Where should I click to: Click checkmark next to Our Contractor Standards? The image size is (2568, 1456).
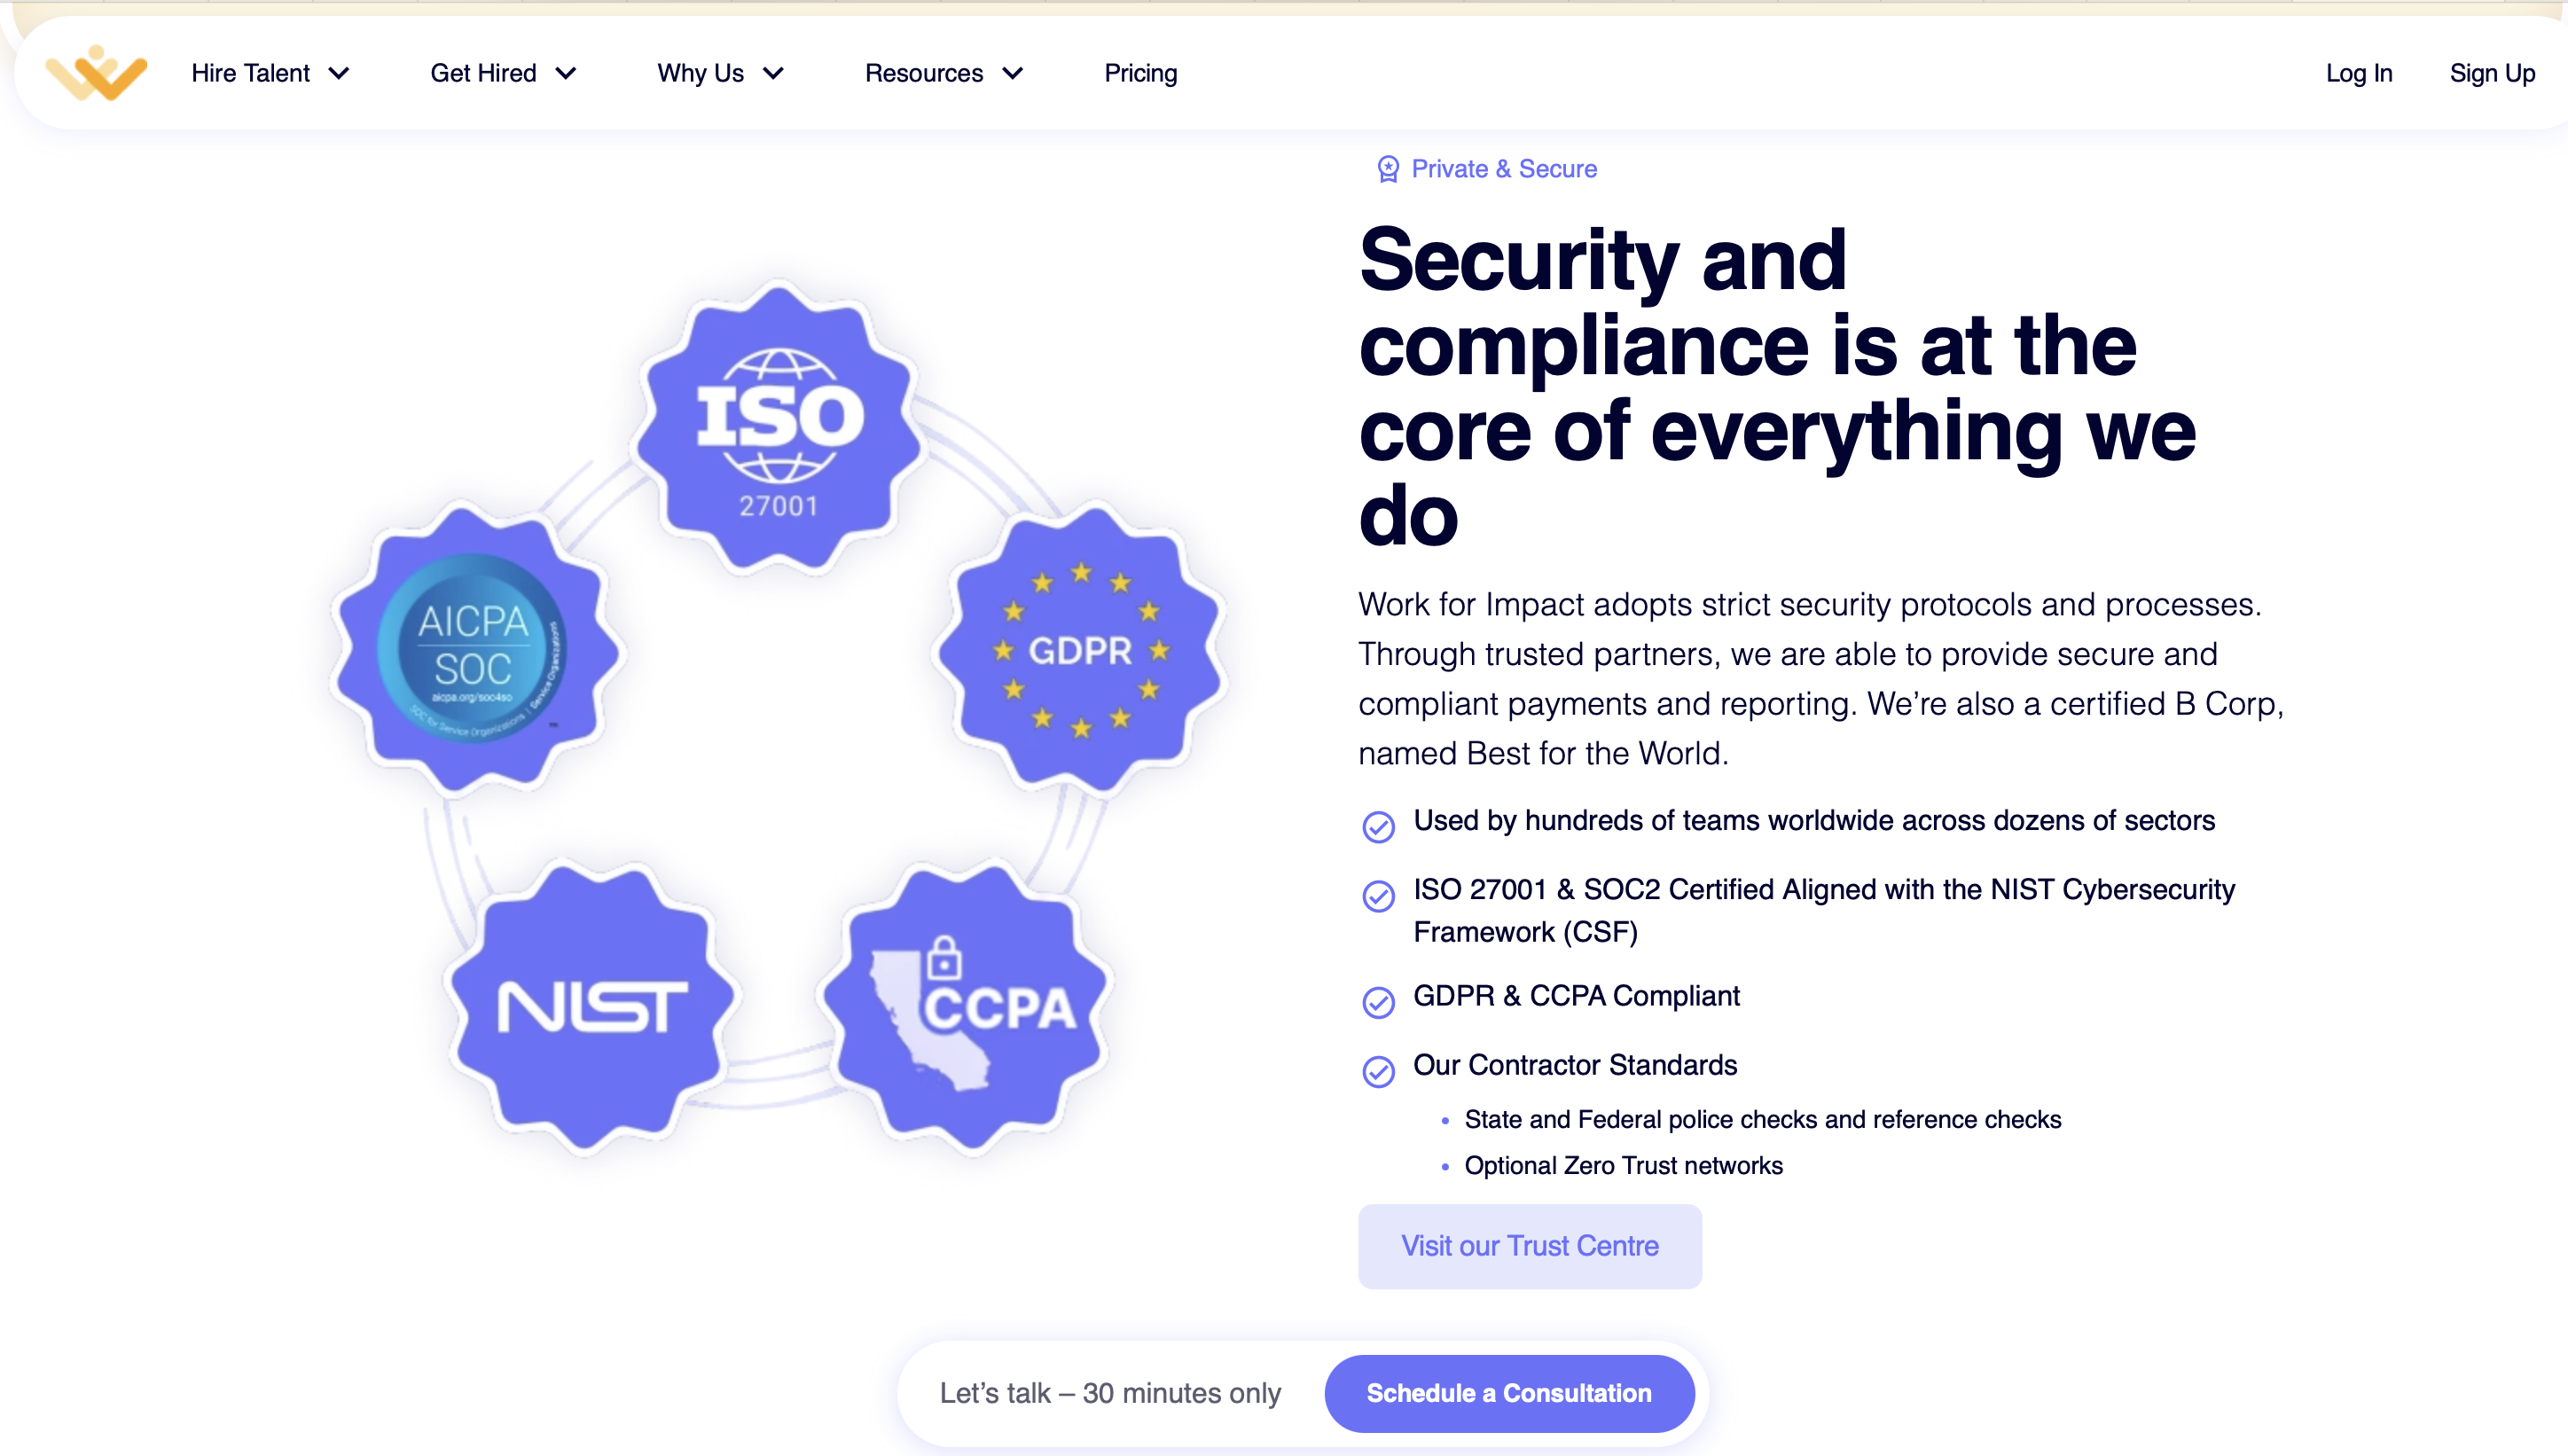tap(1379, 1071)
